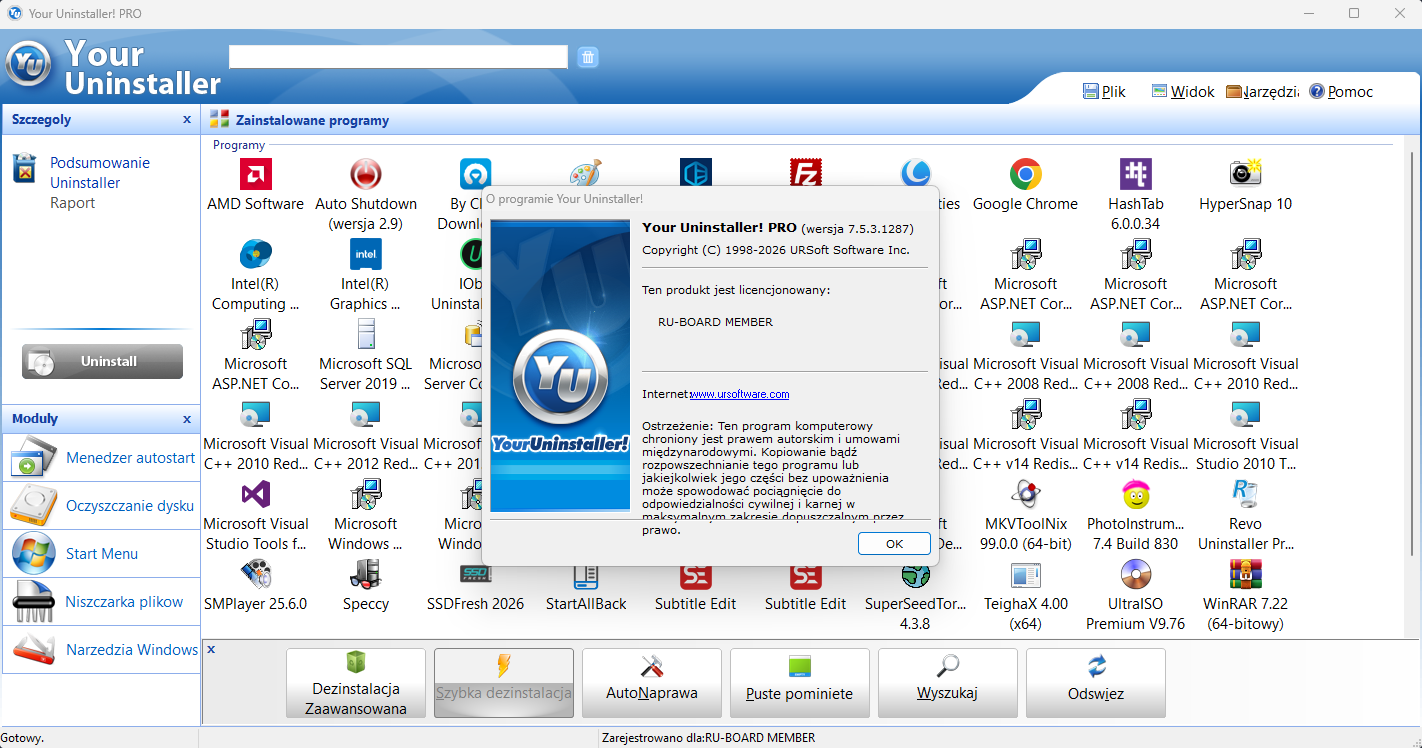Open the Widok menu

click(x=1183, y=92)
